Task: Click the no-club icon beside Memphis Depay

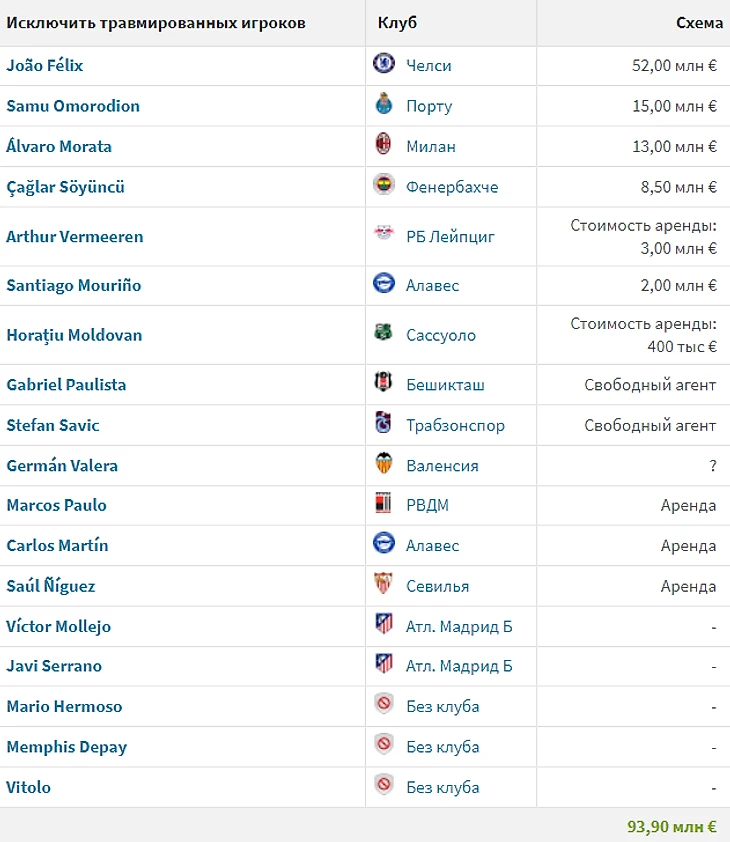Action: click(x=384, y=746)
